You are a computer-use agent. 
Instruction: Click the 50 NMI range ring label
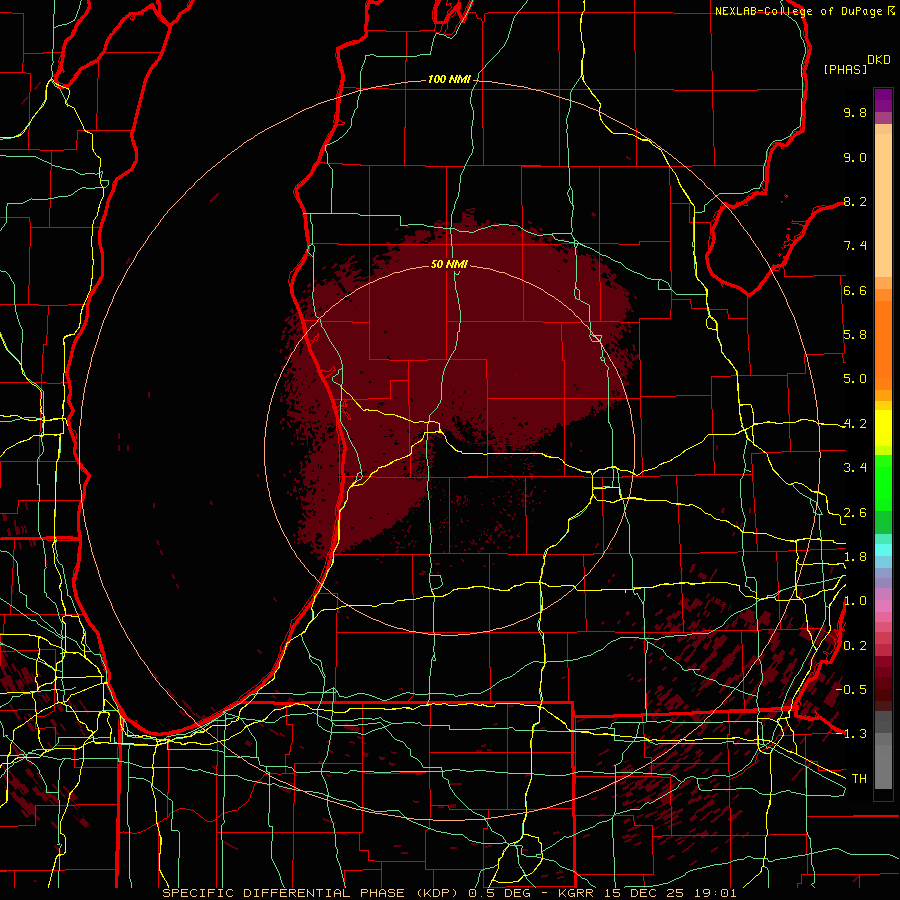[449, 264]
